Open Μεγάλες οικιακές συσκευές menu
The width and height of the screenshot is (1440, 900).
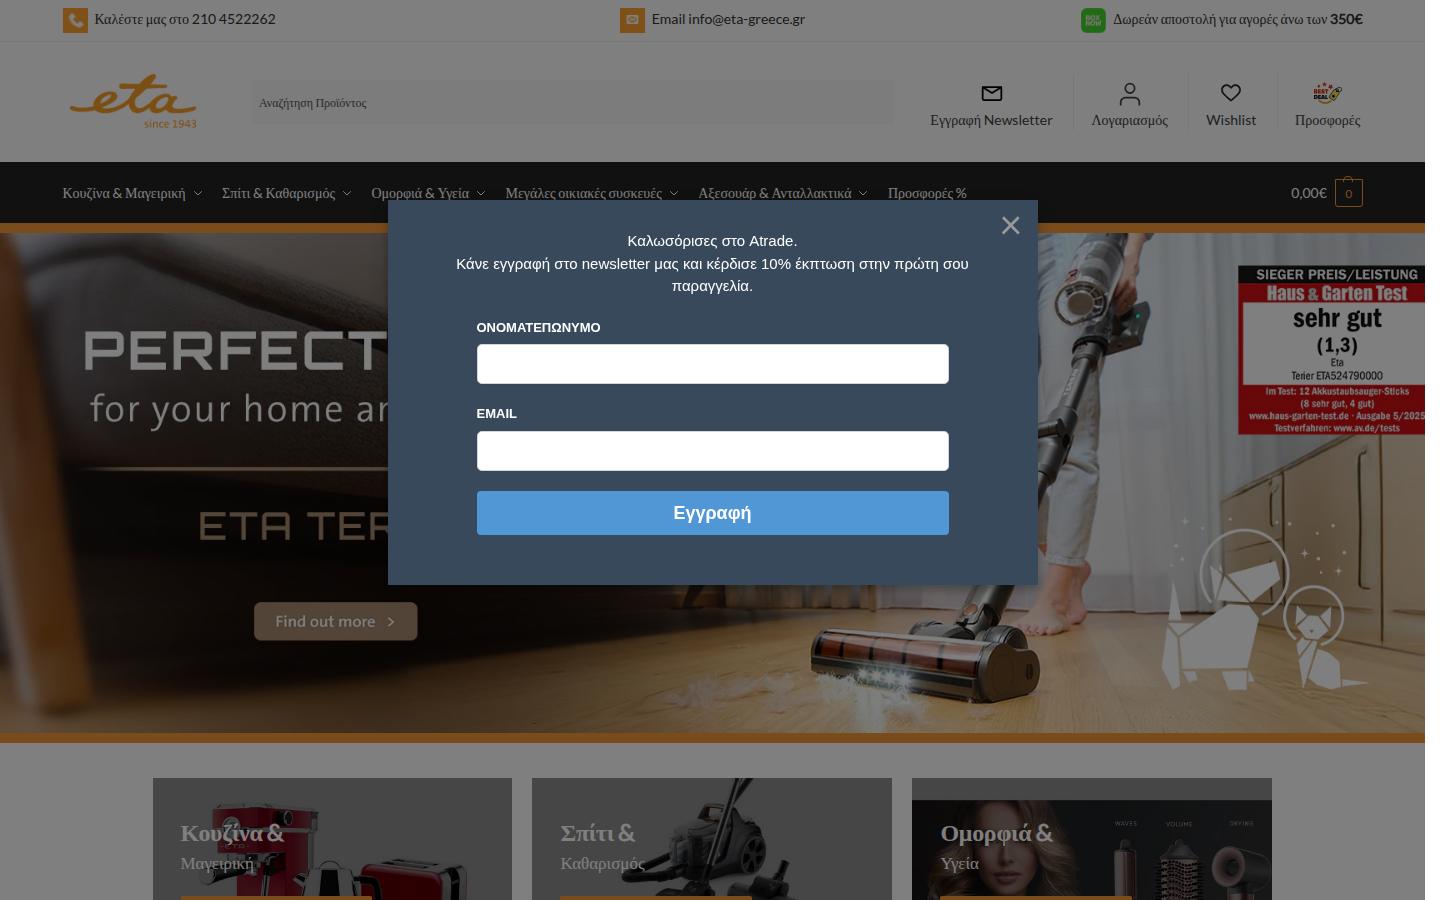pyautogui.click(x=583, y=193)
